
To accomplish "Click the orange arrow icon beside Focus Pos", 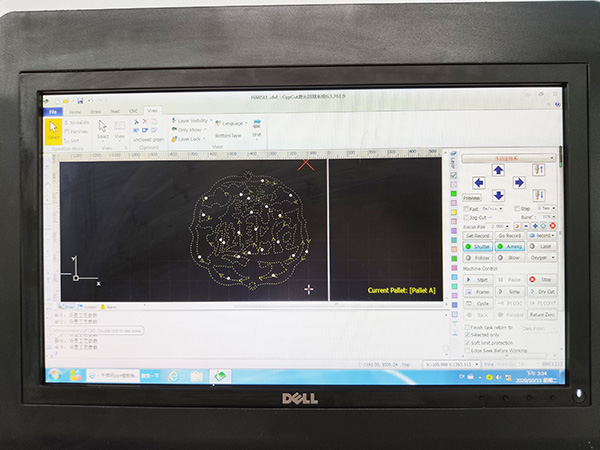I will click(517, 226).
